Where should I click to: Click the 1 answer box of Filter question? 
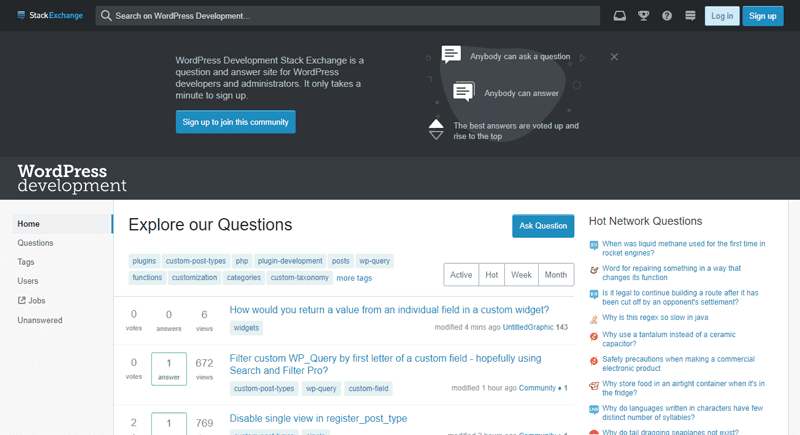pyautogui.click(x=169, y=369)
